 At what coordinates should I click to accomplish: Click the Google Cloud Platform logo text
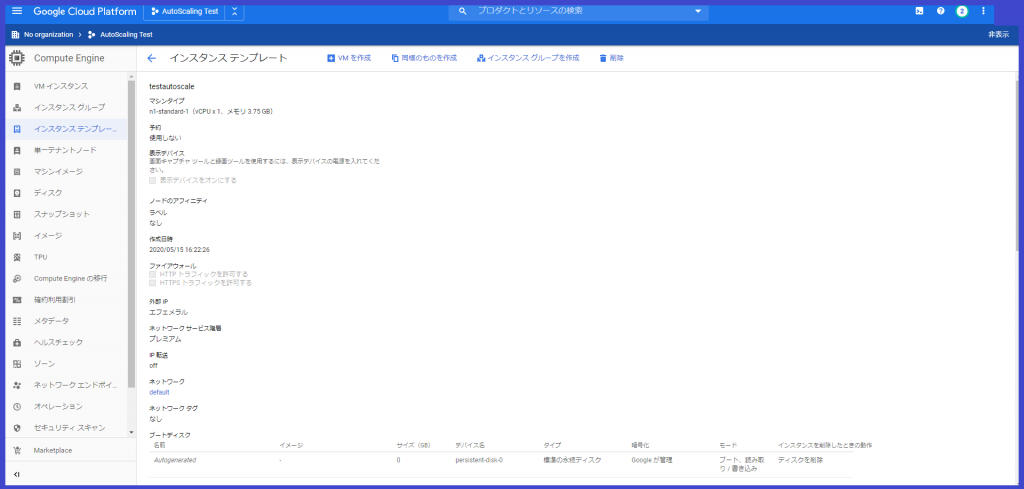pyautogui.click(x=85, y=11)
